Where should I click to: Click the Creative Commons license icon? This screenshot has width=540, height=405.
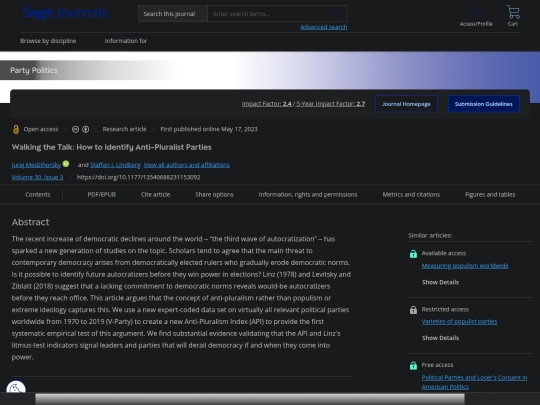point(75,129)
